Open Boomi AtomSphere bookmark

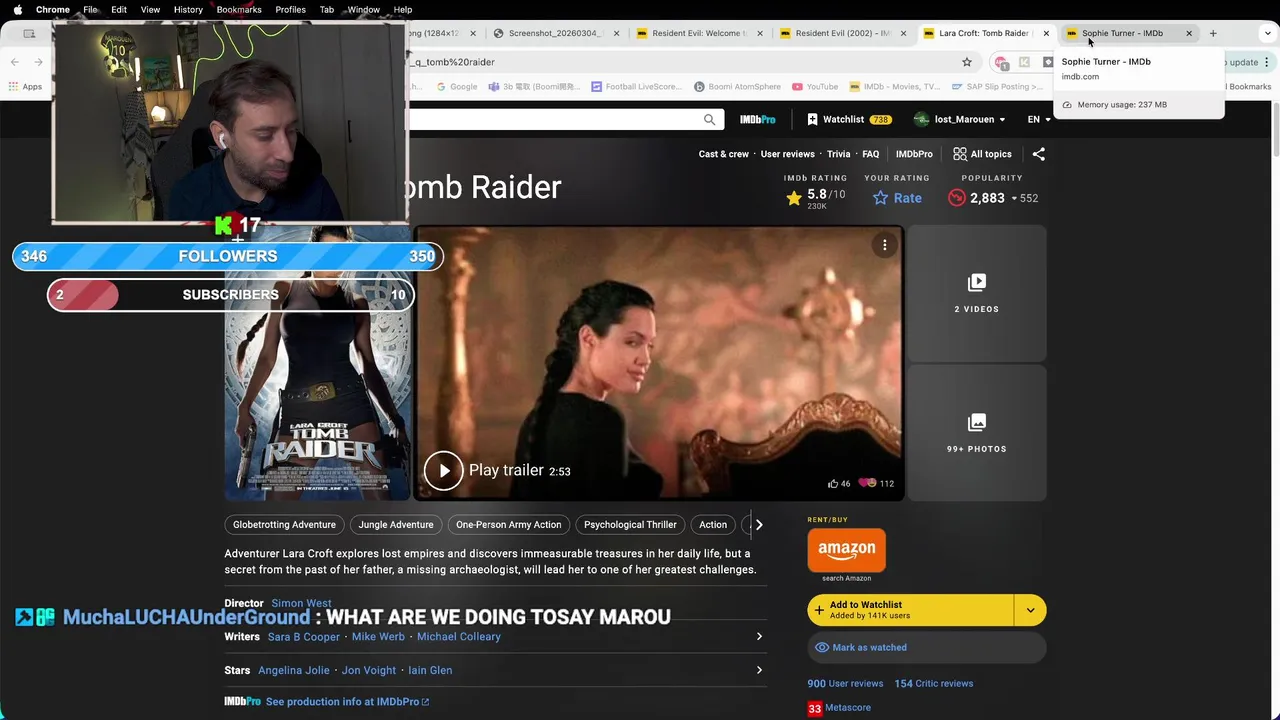(737, 87)
